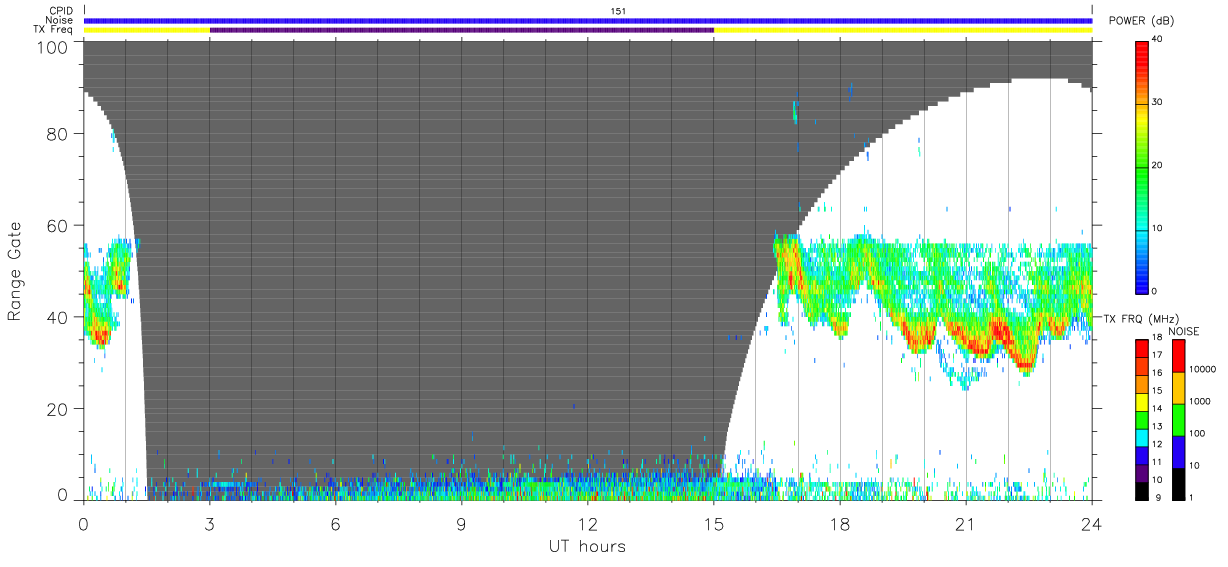Screen dimensions: 1228x567
Task: Click power scale label 40
Action: (1159, 40)
